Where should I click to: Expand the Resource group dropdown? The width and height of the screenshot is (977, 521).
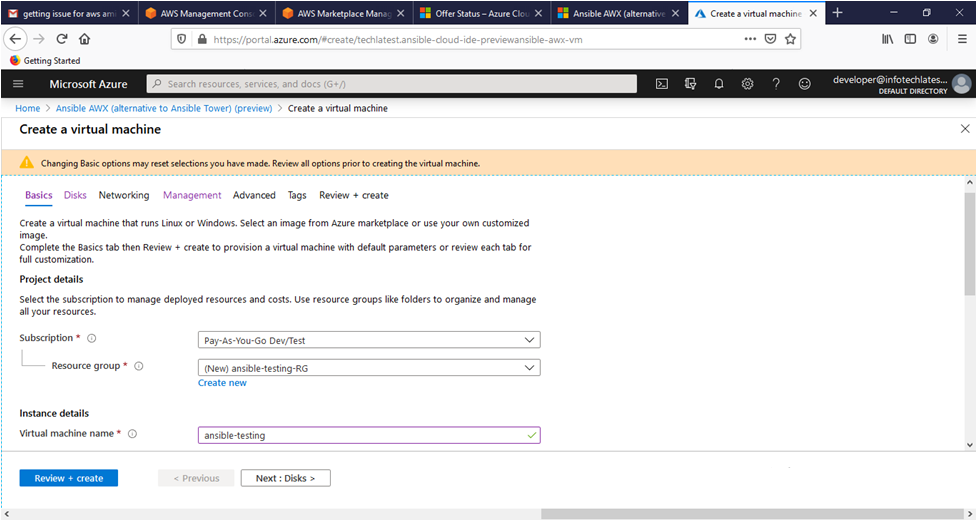(x=369, y=368)
